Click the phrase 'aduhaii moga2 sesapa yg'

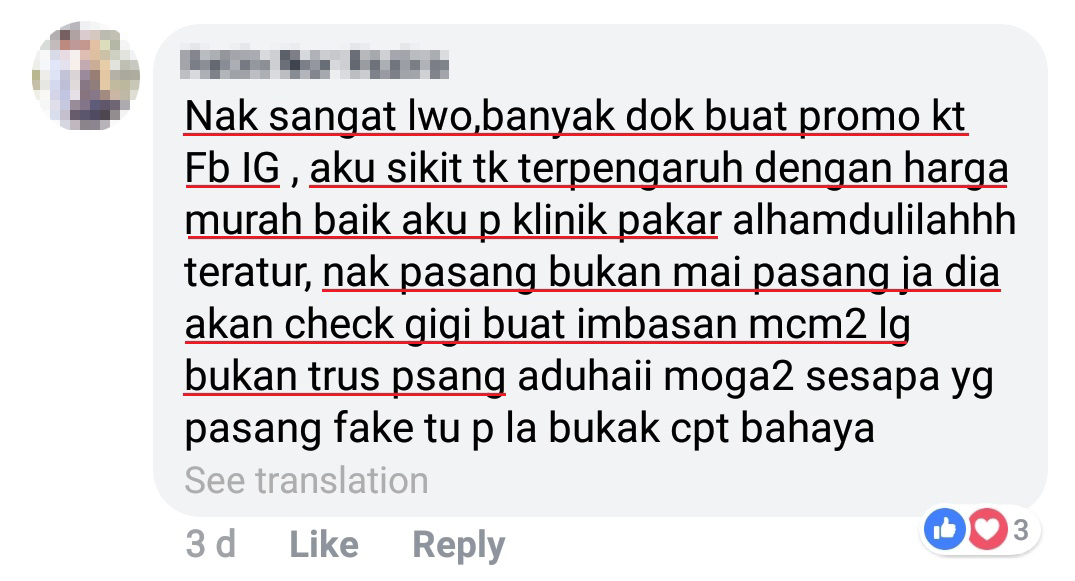click(756, 377)
